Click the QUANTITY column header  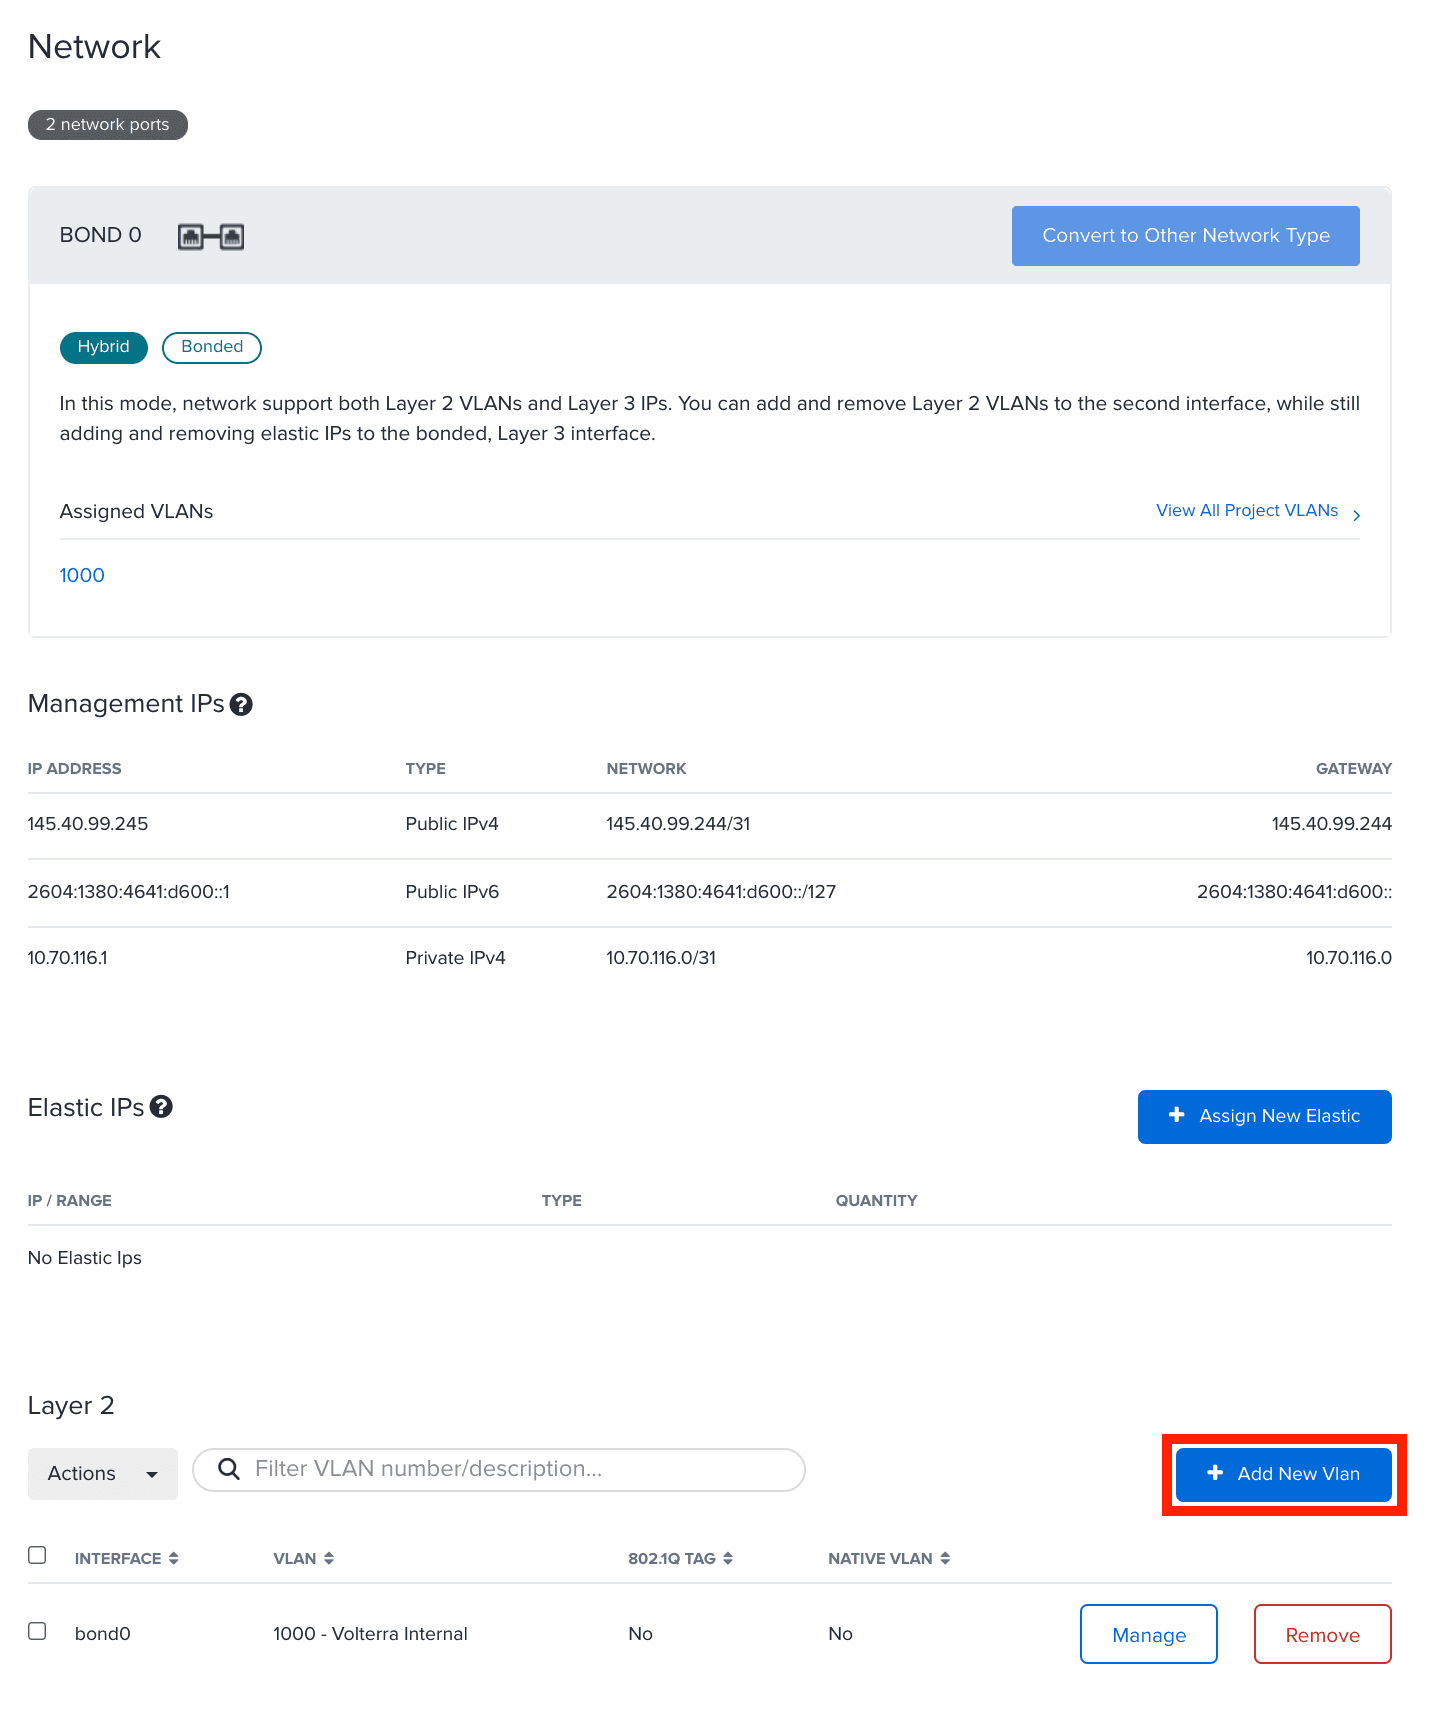[877, 1201]
